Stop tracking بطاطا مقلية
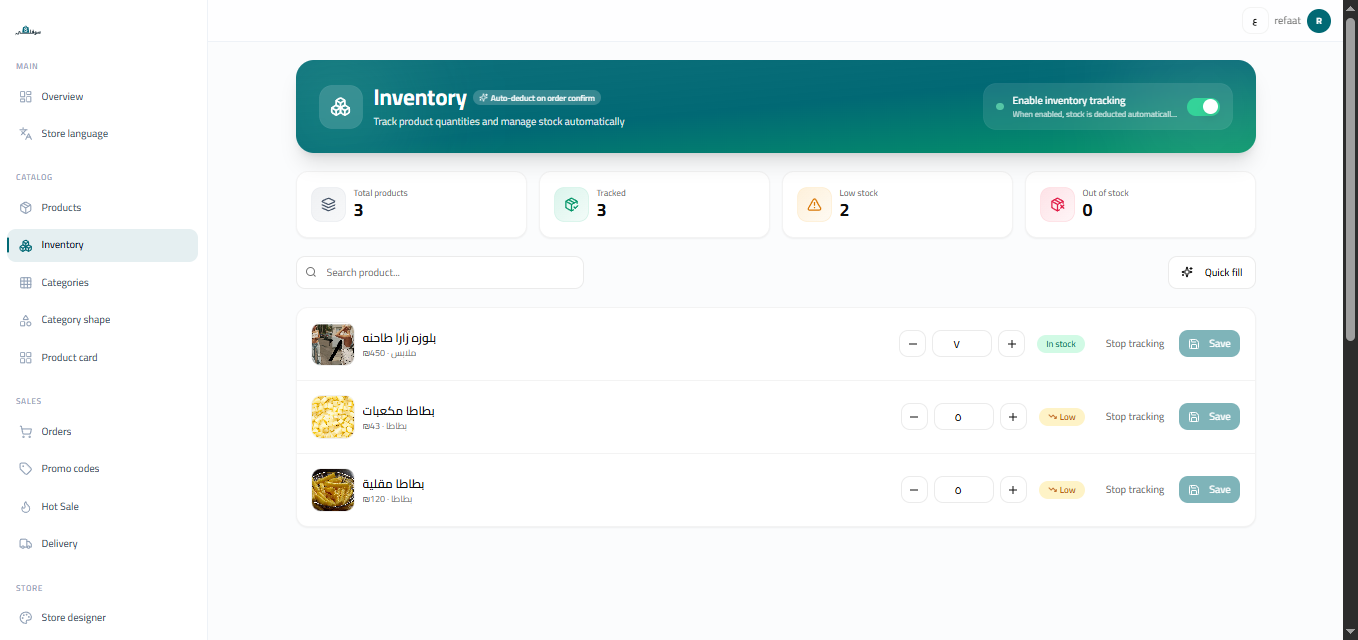 1135,490
